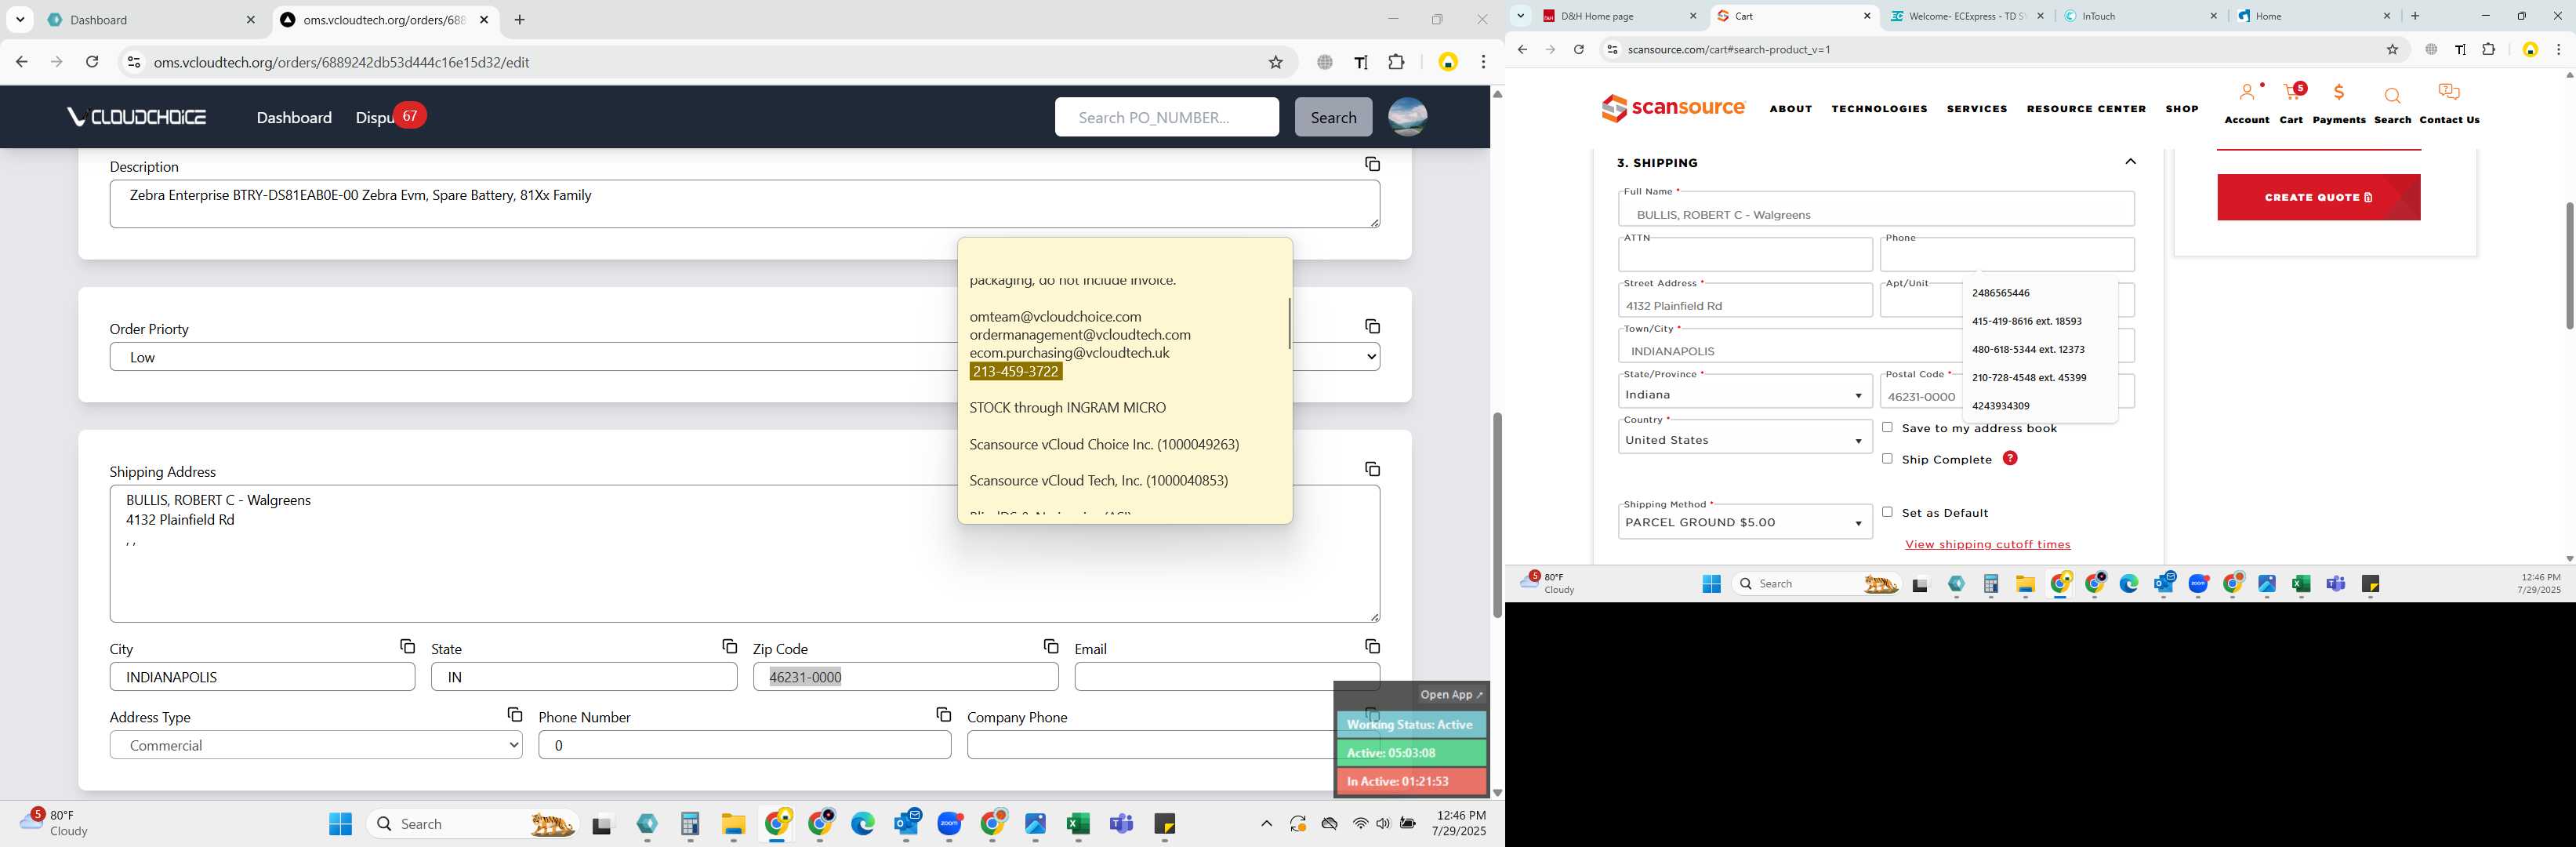Copy Email value using the copy icon
The image size is (2576, 847).
pos(1372,647)
